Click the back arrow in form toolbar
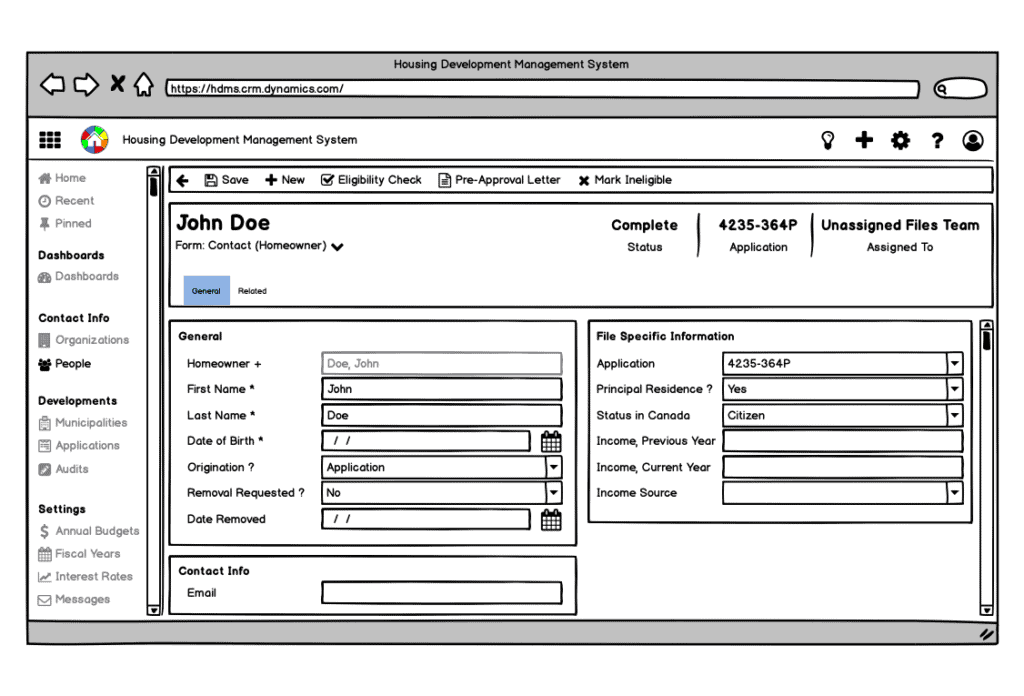 tap(182, 180)
